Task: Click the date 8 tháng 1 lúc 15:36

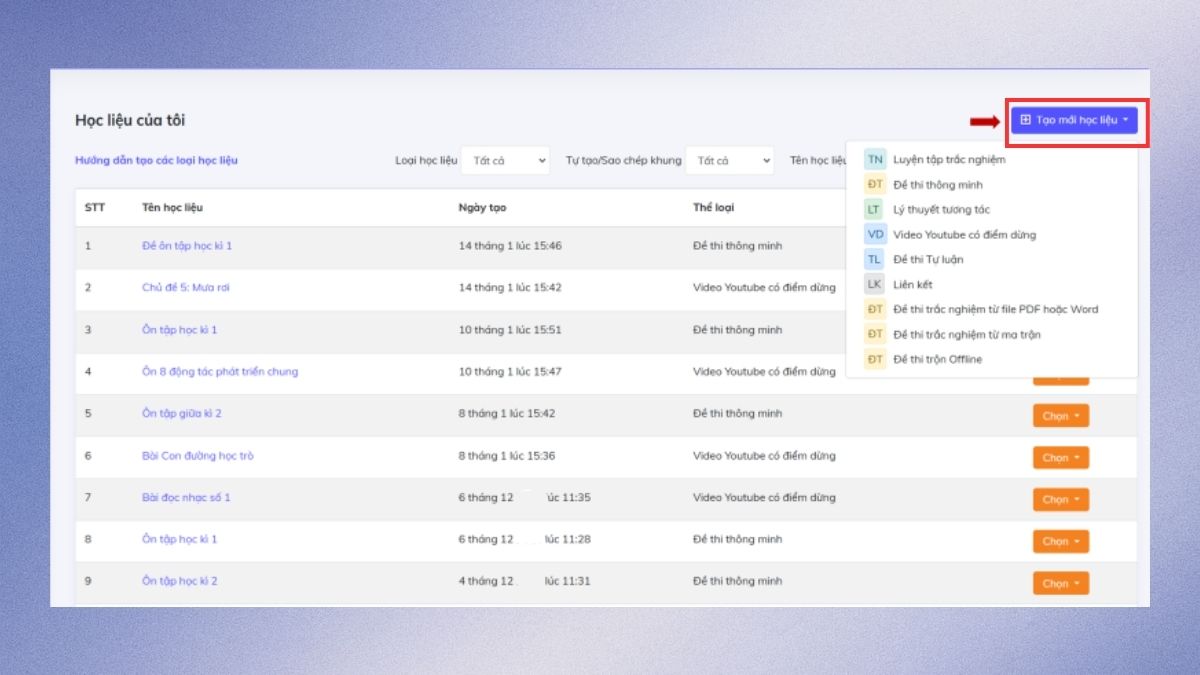Action: click(x=507, y=456)
